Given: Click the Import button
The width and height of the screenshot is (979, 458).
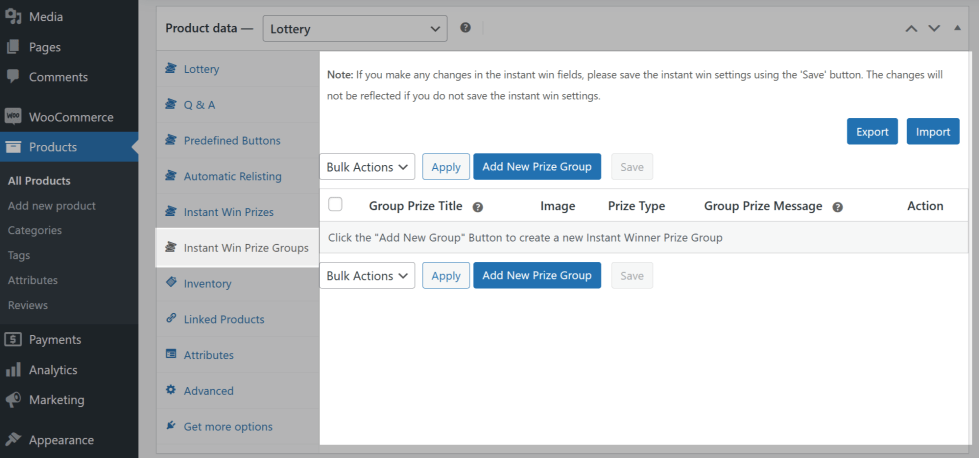Looking at the screenshot, I should click(933, 132).
